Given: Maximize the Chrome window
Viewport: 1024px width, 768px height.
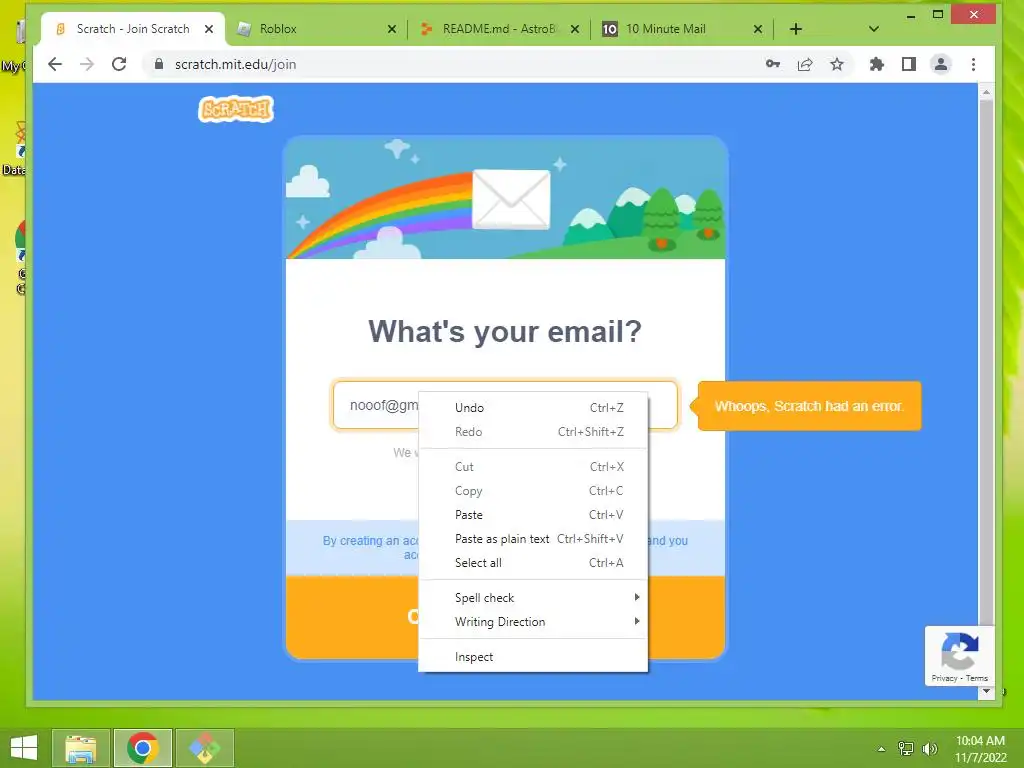Looking at the screenshot, I should tap(938, 14).
